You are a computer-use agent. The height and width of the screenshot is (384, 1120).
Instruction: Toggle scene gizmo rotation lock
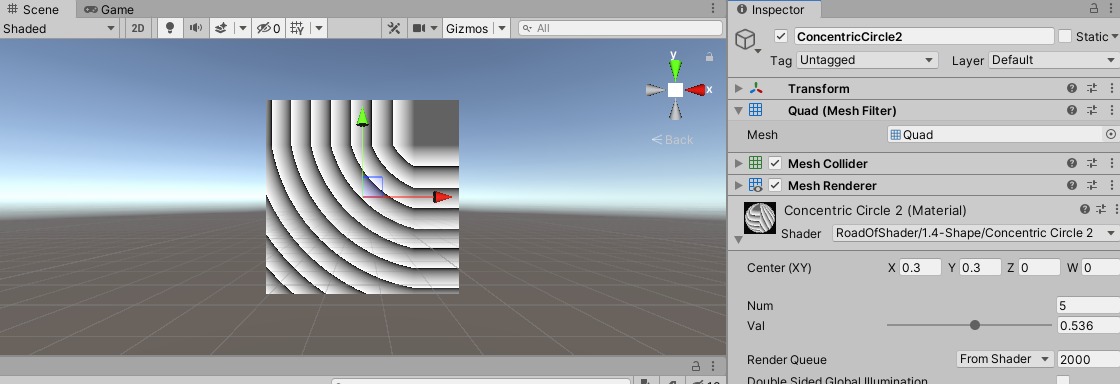point(709,56)
